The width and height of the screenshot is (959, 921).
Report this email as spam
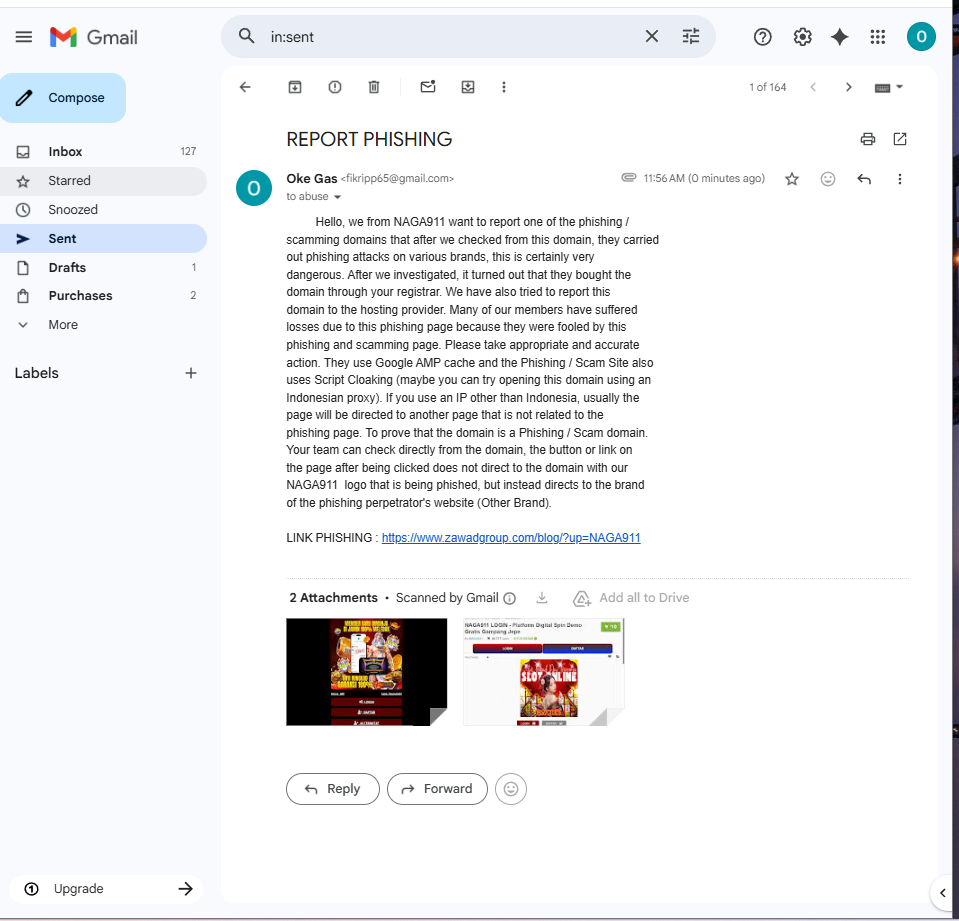coord(335,87)
